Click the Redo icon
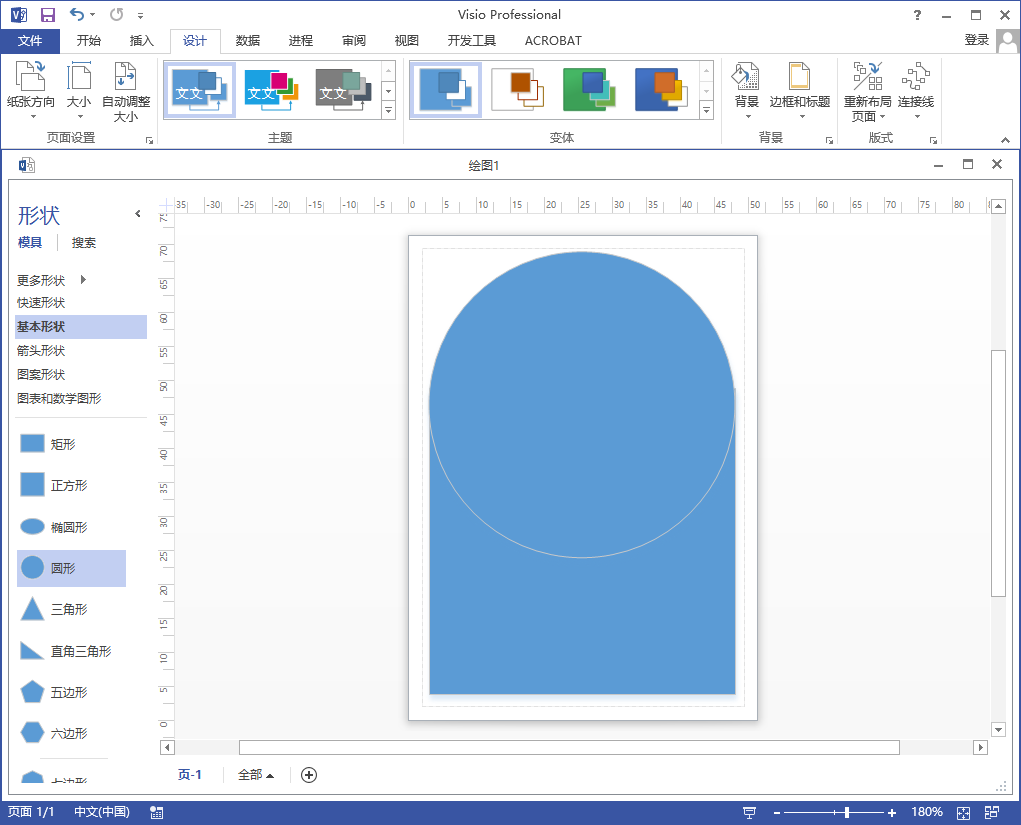The image size is (1021, 825). point(117,14)
